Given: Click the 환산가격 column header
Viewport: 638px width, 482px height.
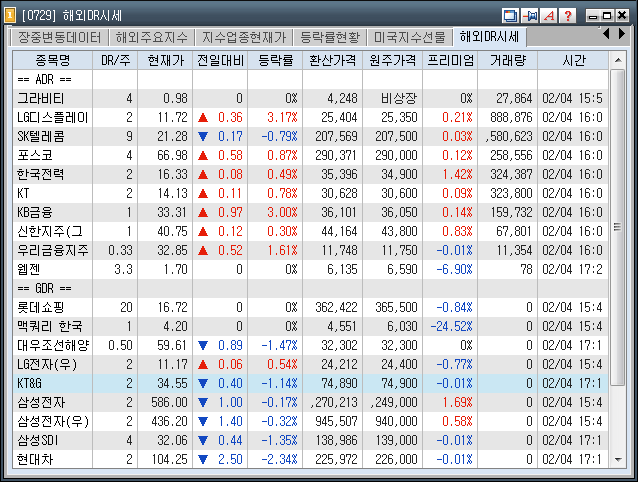Looking at the screenshot, I should tap(332, 60).
